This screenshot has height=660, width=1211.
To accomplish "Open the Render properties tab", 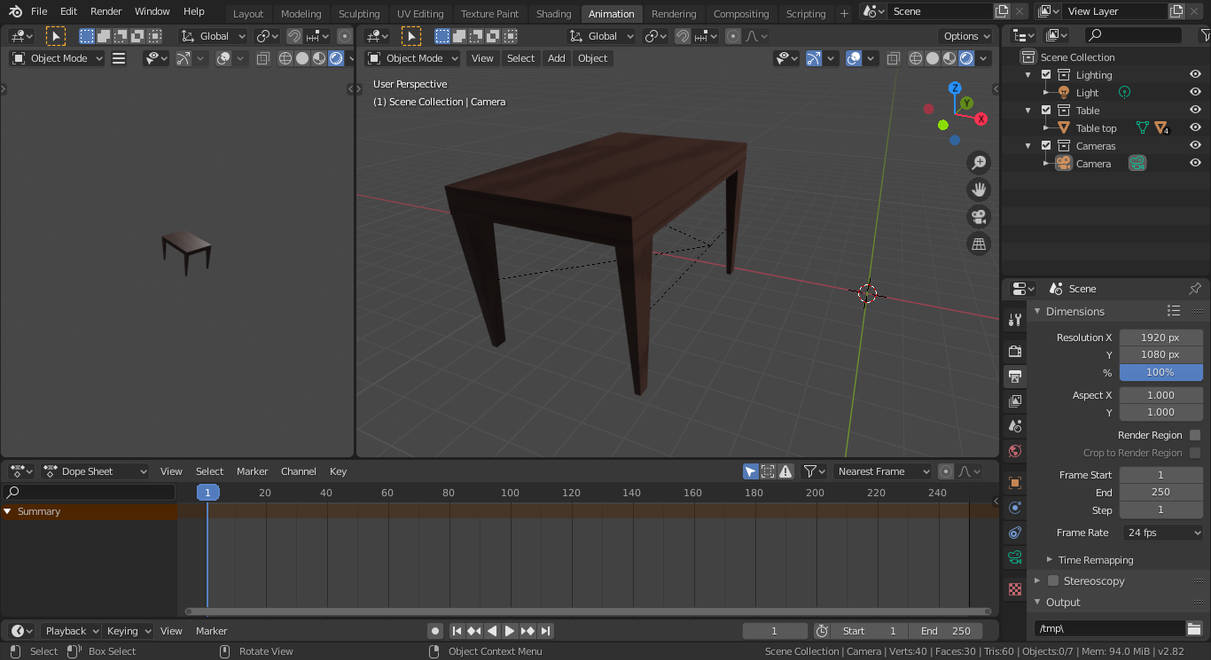I will click(x=1015, y=351).
